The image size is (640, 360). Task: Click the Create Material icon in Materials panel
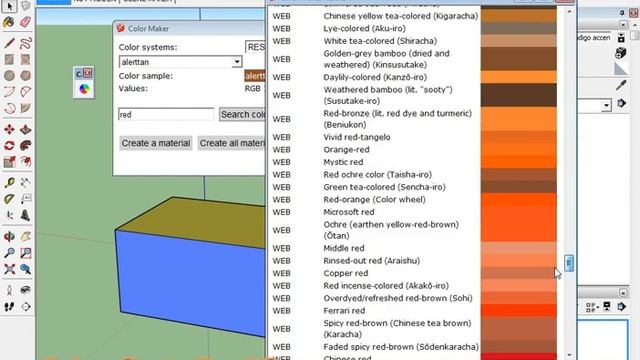(621, 53)
